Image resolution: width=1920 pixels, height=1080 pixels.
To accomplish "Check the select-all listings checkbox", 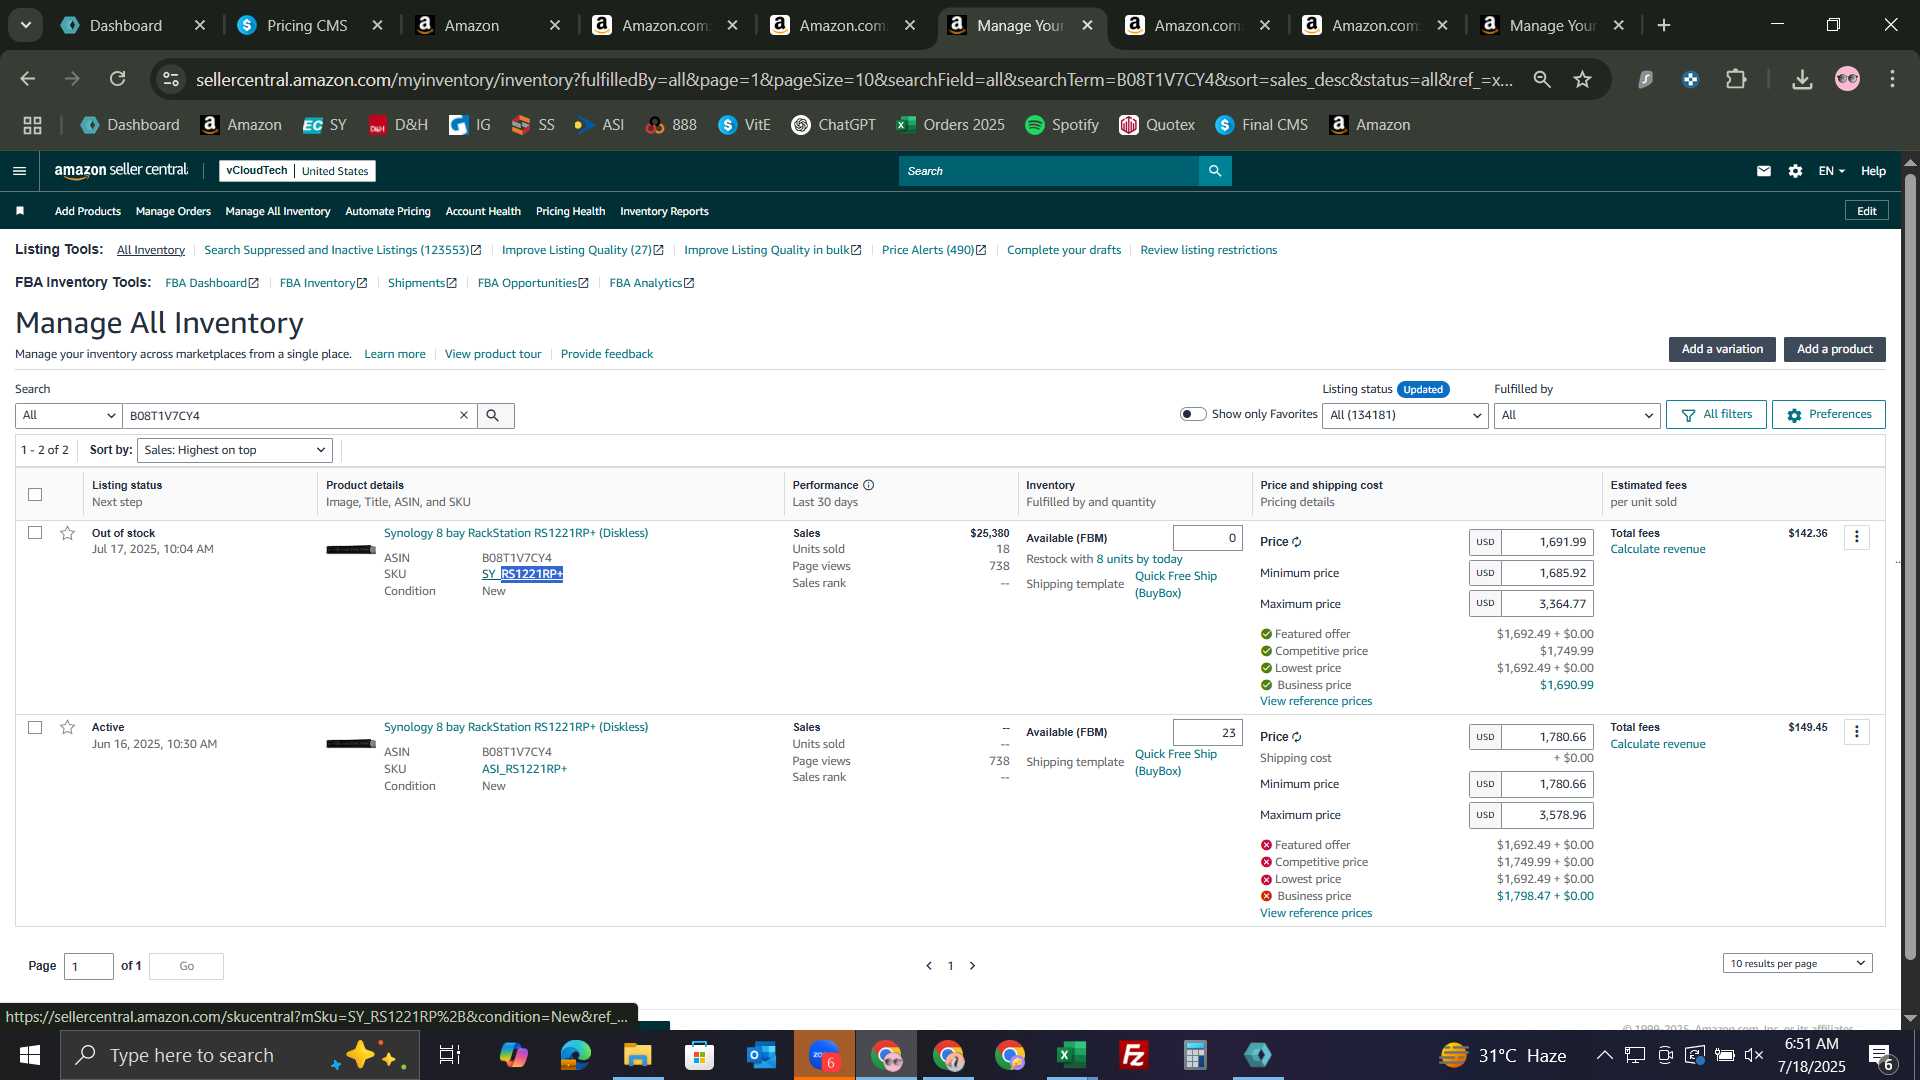I will tap(35, 494).
